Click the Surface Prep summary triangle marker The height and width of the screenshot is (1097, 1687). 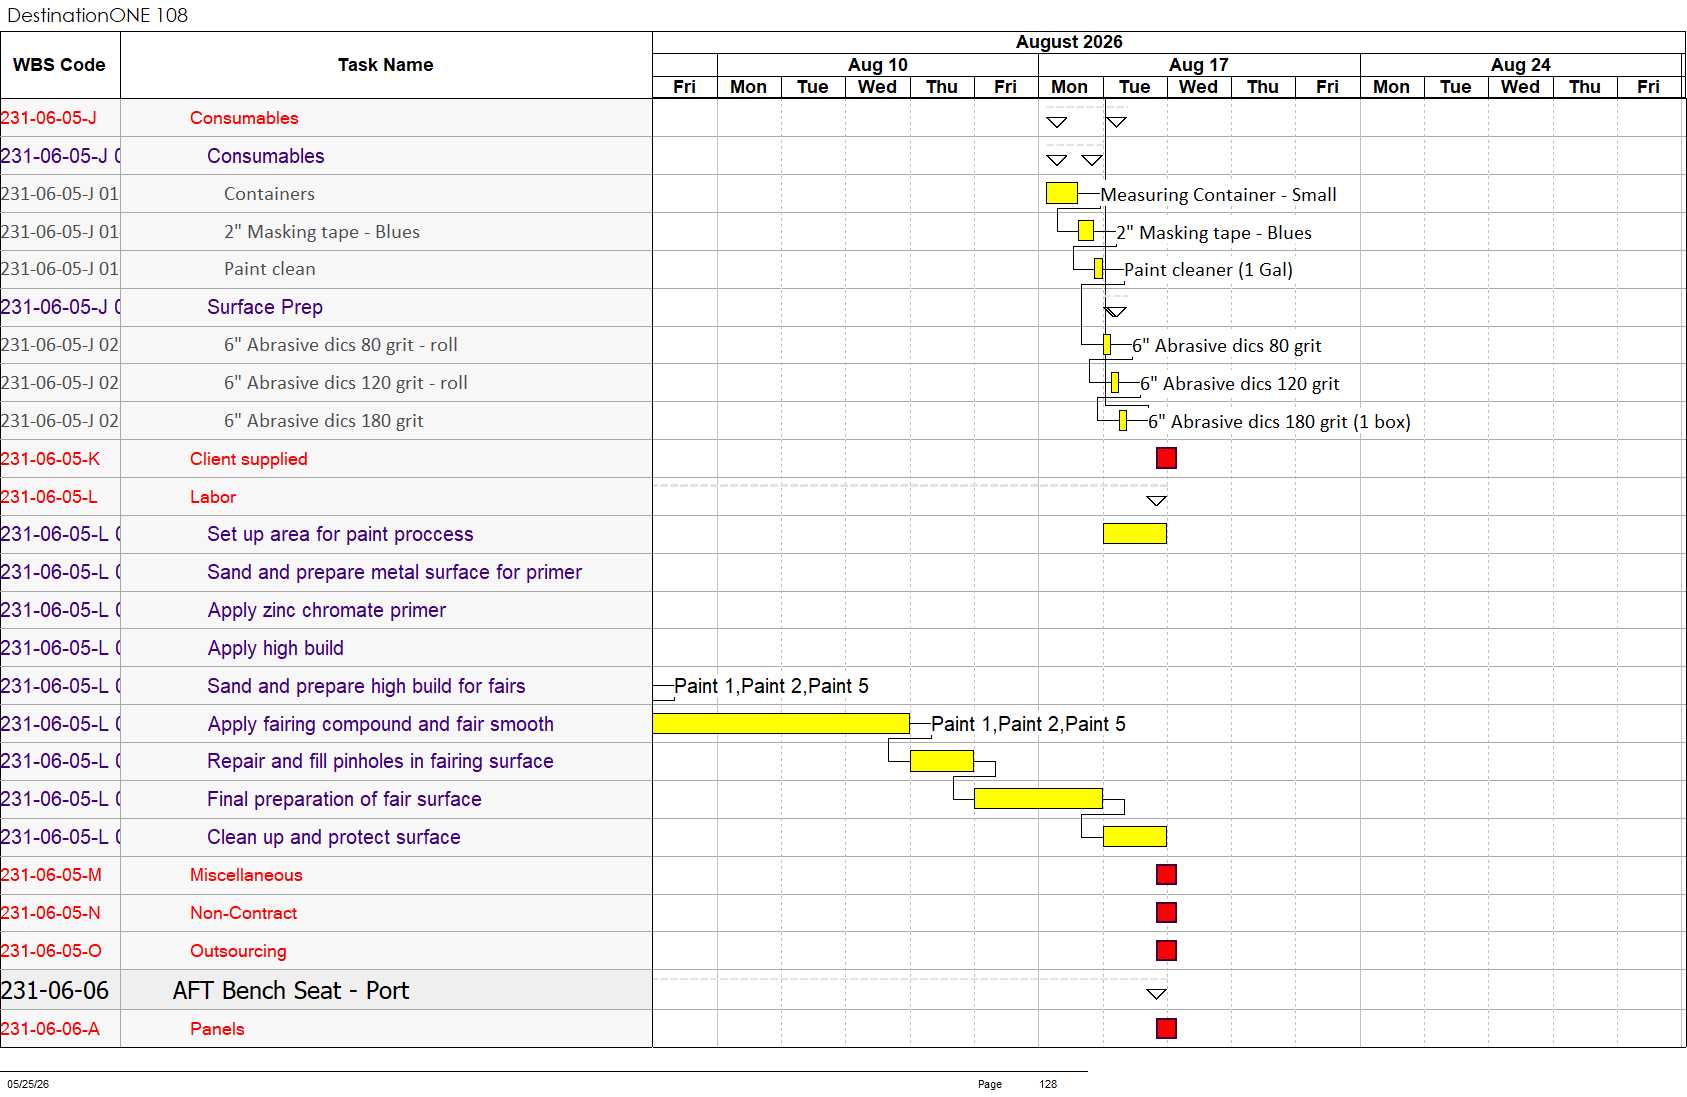(1115, 312)
